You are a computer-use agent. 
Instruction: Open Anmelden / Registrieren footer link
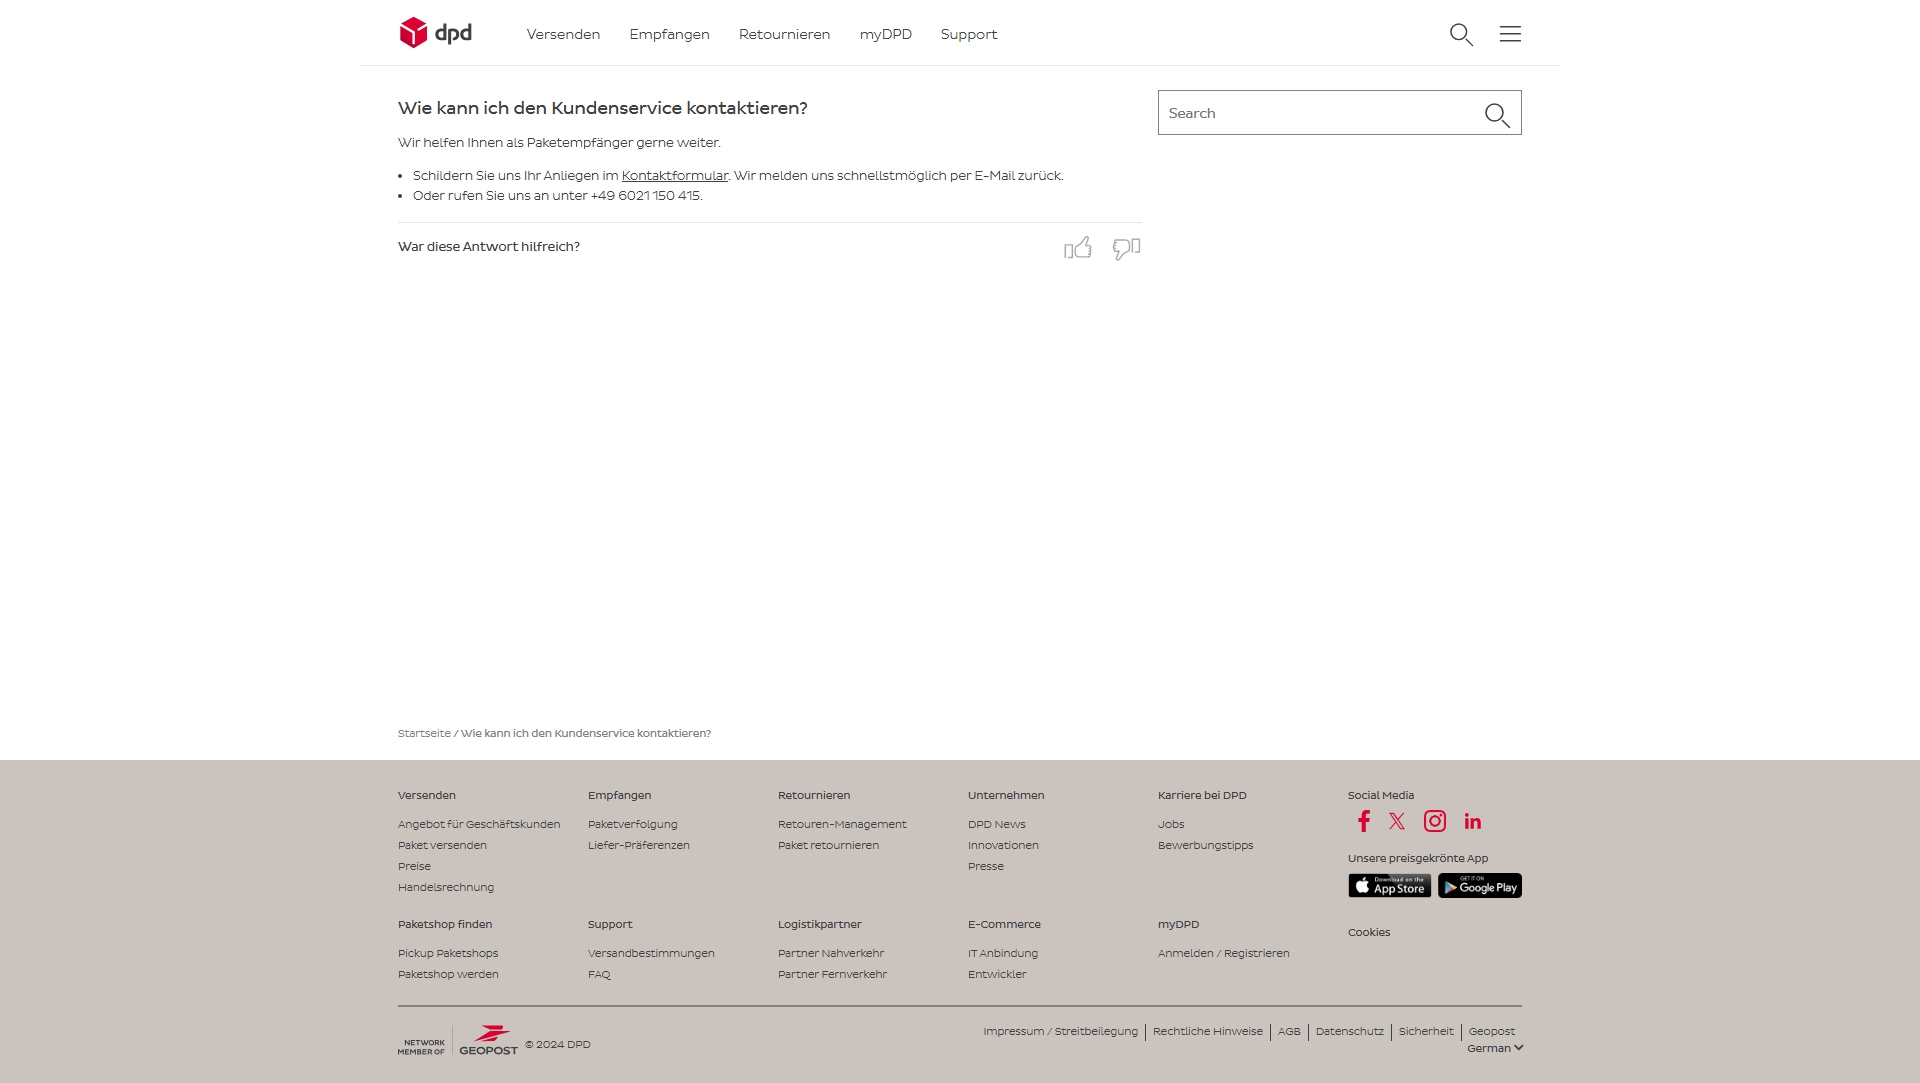(1223, 953)
